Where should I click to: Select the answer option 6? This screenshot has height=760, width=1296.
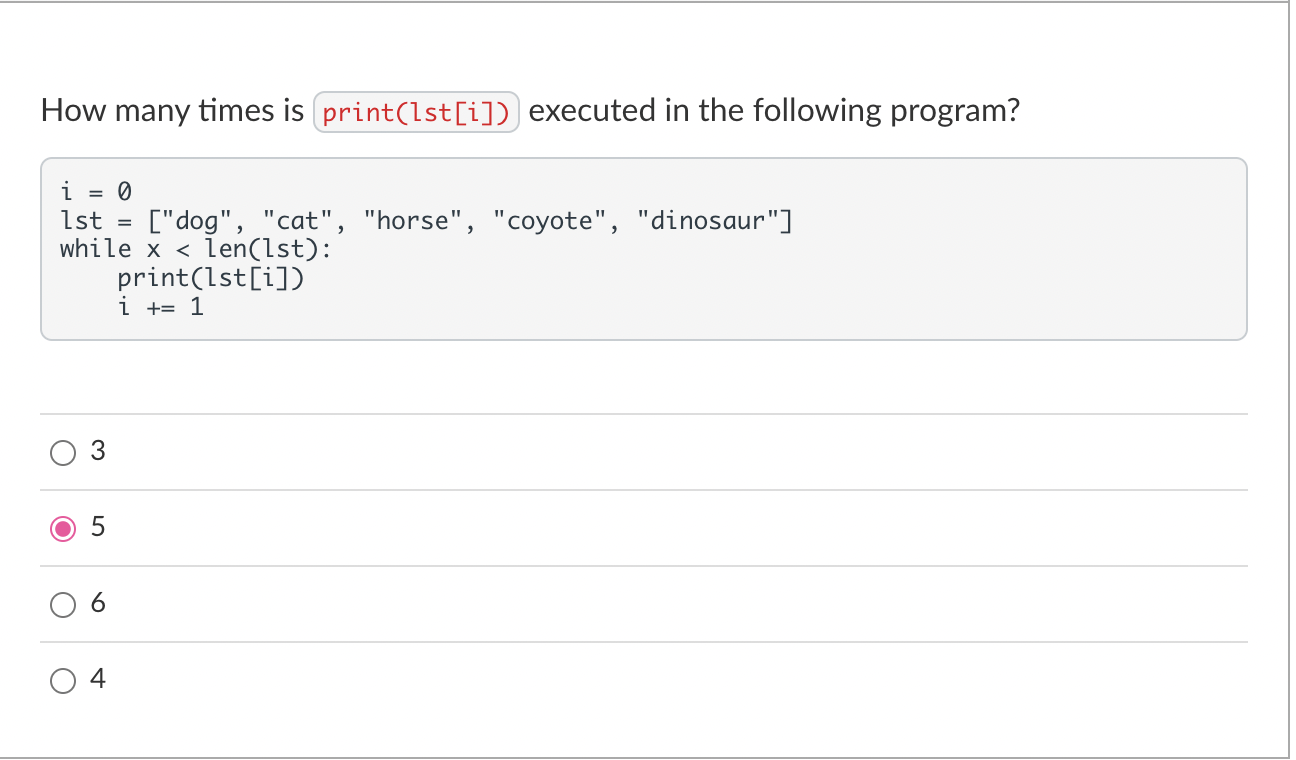coord(62,605)
